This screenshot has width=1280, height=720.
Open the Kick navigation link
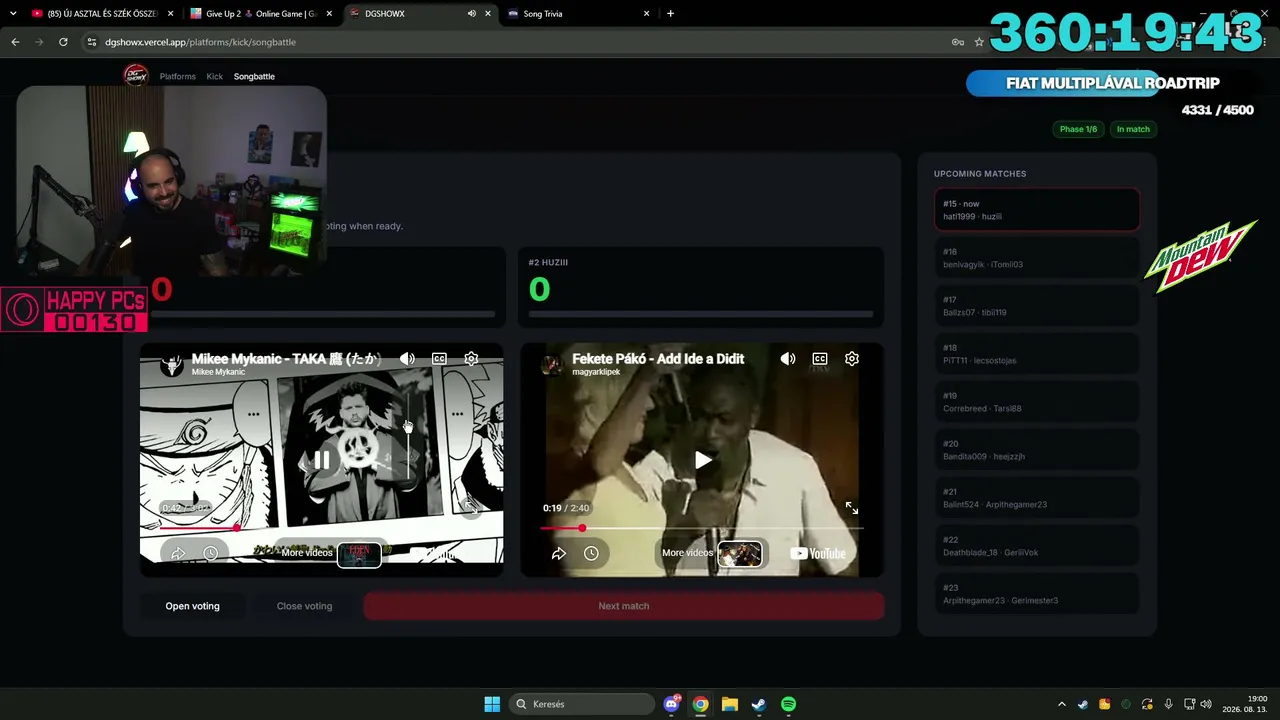(x=215, y=76)
